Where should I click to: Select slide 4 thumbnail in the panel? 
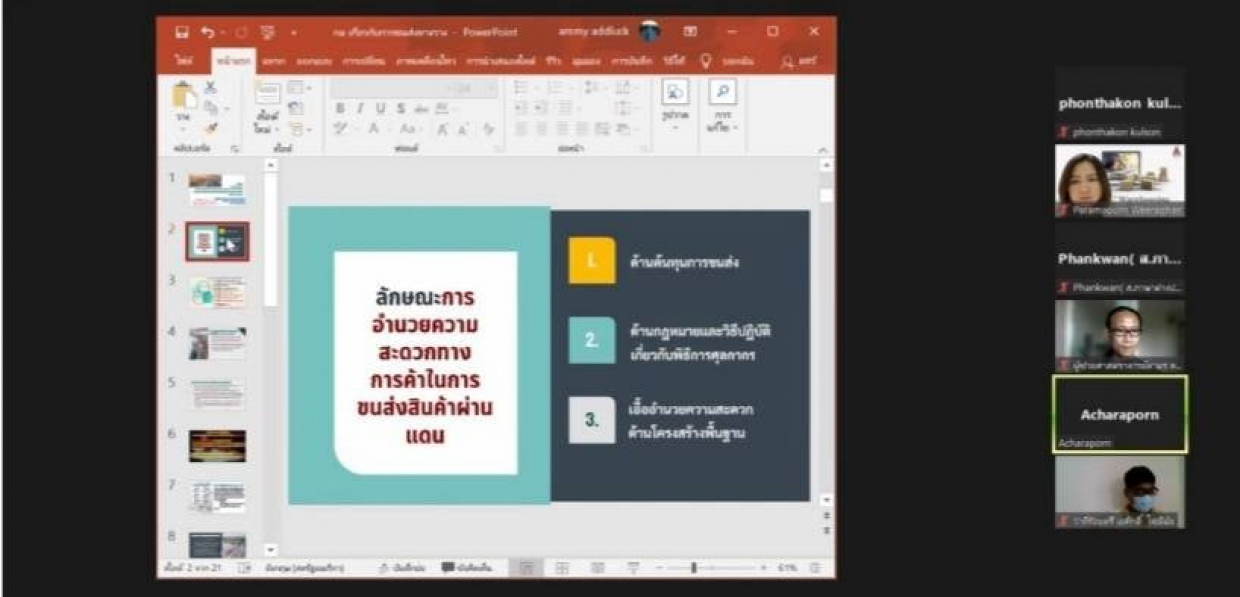point(217,343)
